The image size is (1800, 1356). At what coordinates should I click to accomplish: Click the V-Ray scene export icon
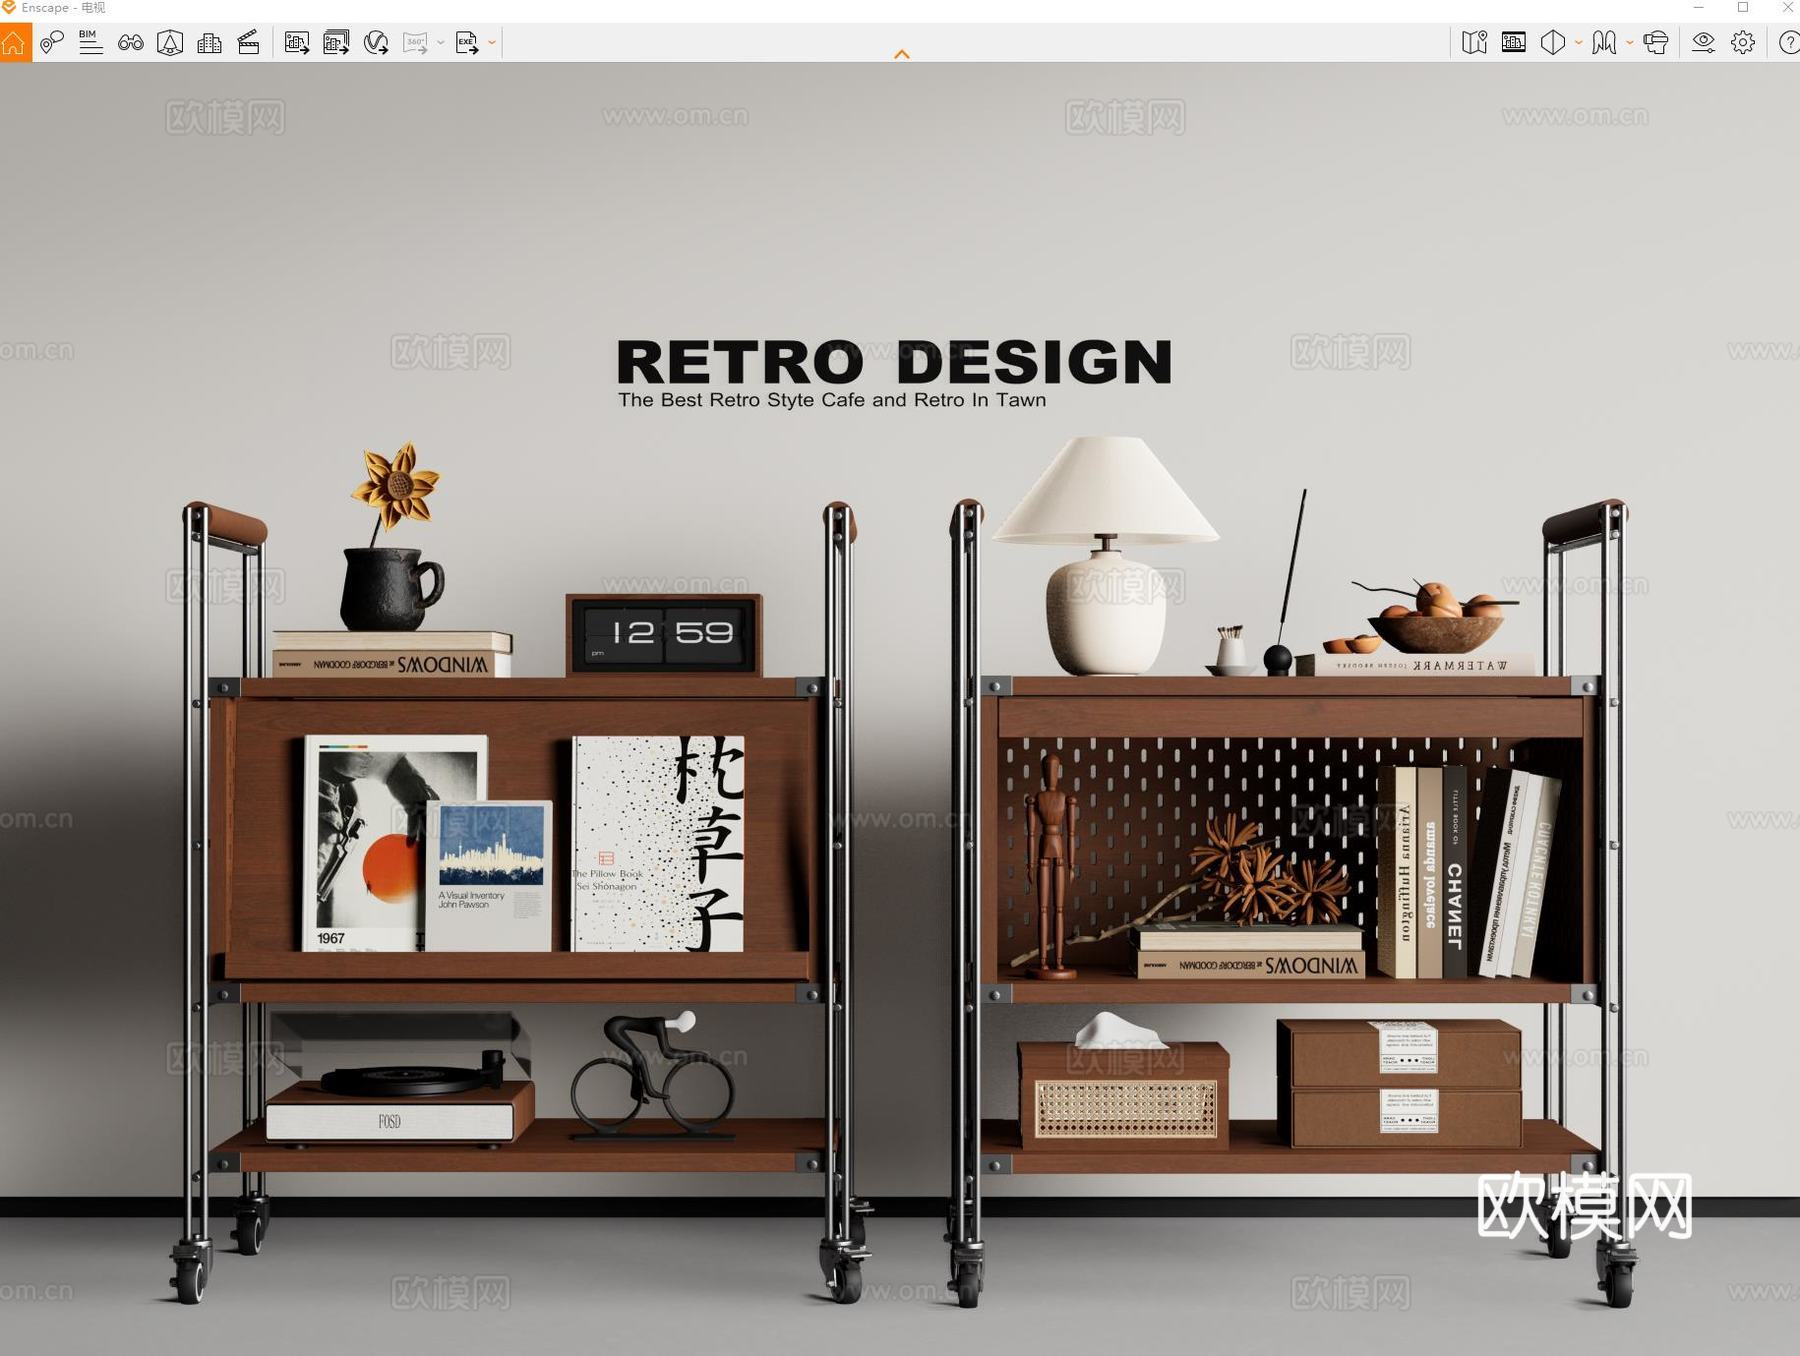click(376, 43)
